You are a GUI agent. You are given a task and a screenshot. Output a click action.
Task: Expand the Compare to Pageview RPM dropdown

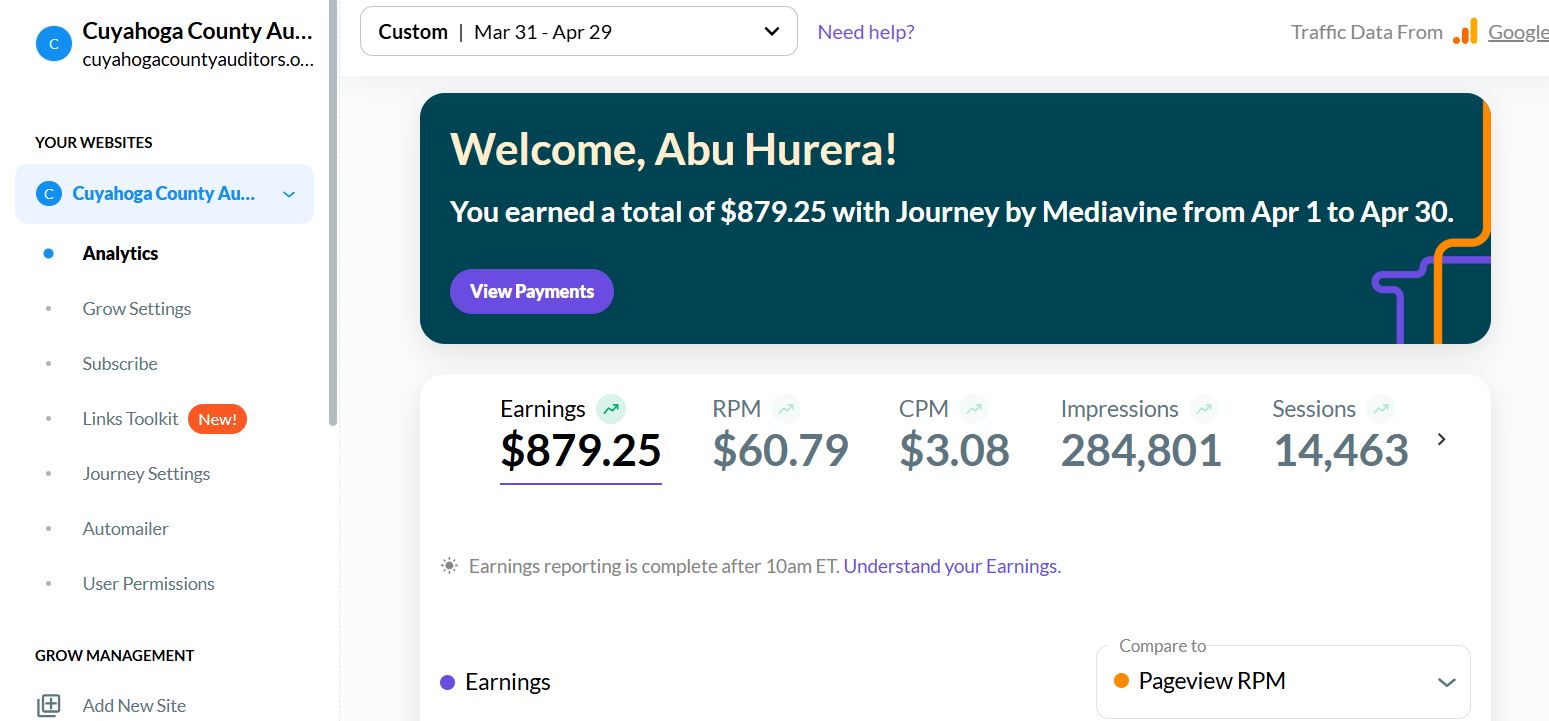(x=1283, y=681)
